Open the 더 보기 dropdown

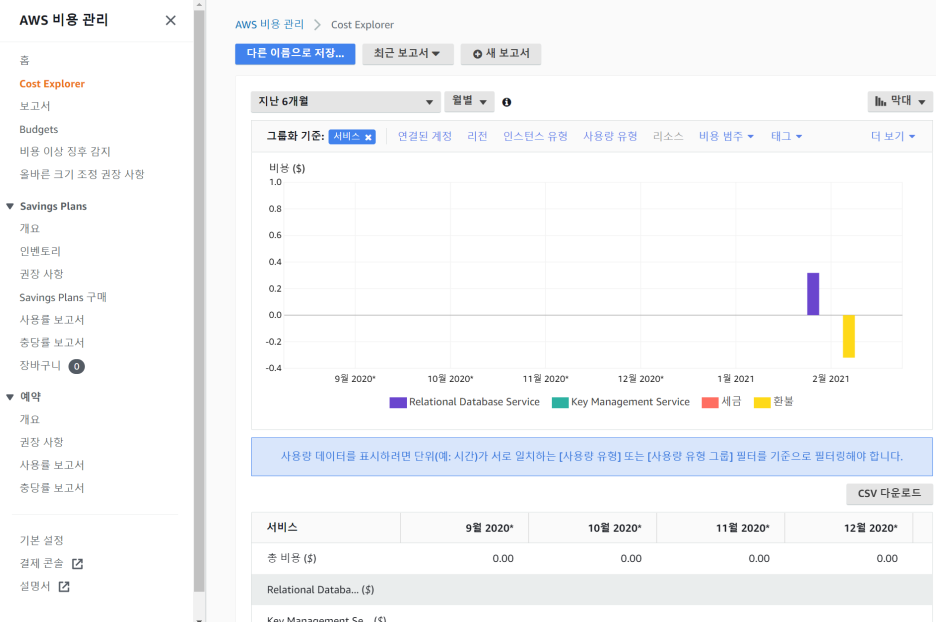click(892, 137)
